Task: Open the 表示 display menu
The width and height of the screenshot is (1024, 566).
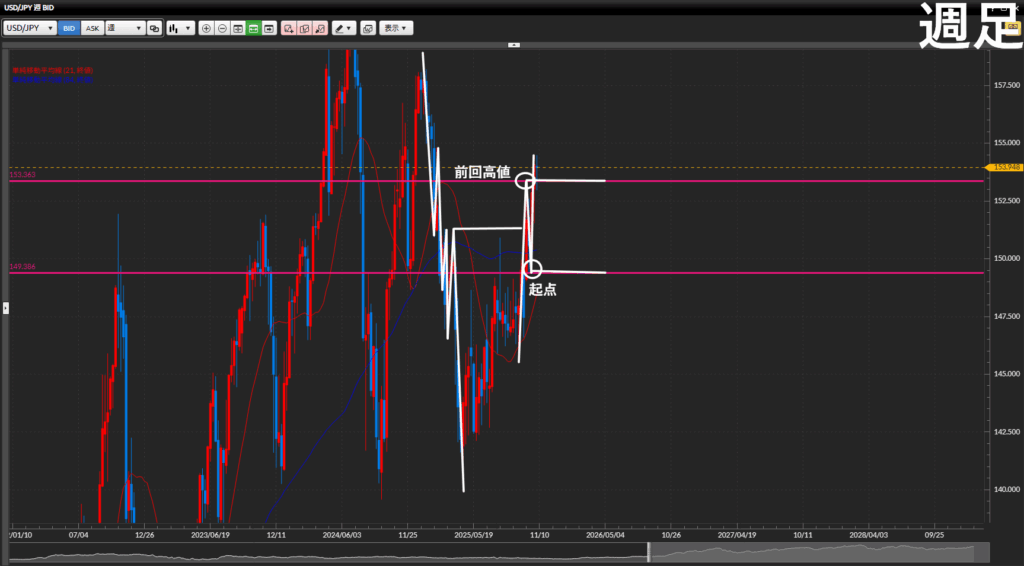Action: click(397, 29)
